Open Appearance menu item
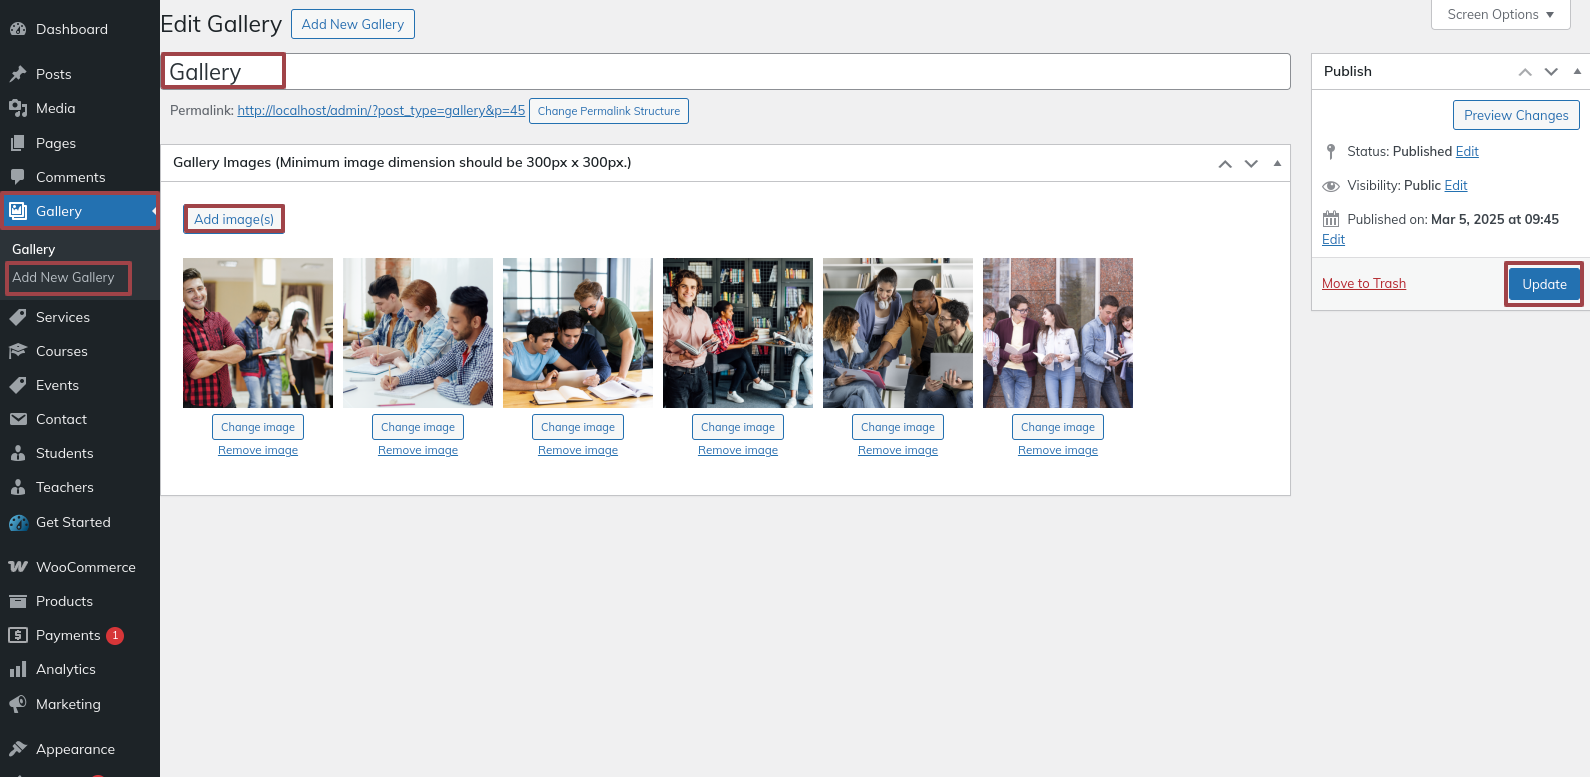This screenshot has width=1590, height=777. click(x=80, y=749)
